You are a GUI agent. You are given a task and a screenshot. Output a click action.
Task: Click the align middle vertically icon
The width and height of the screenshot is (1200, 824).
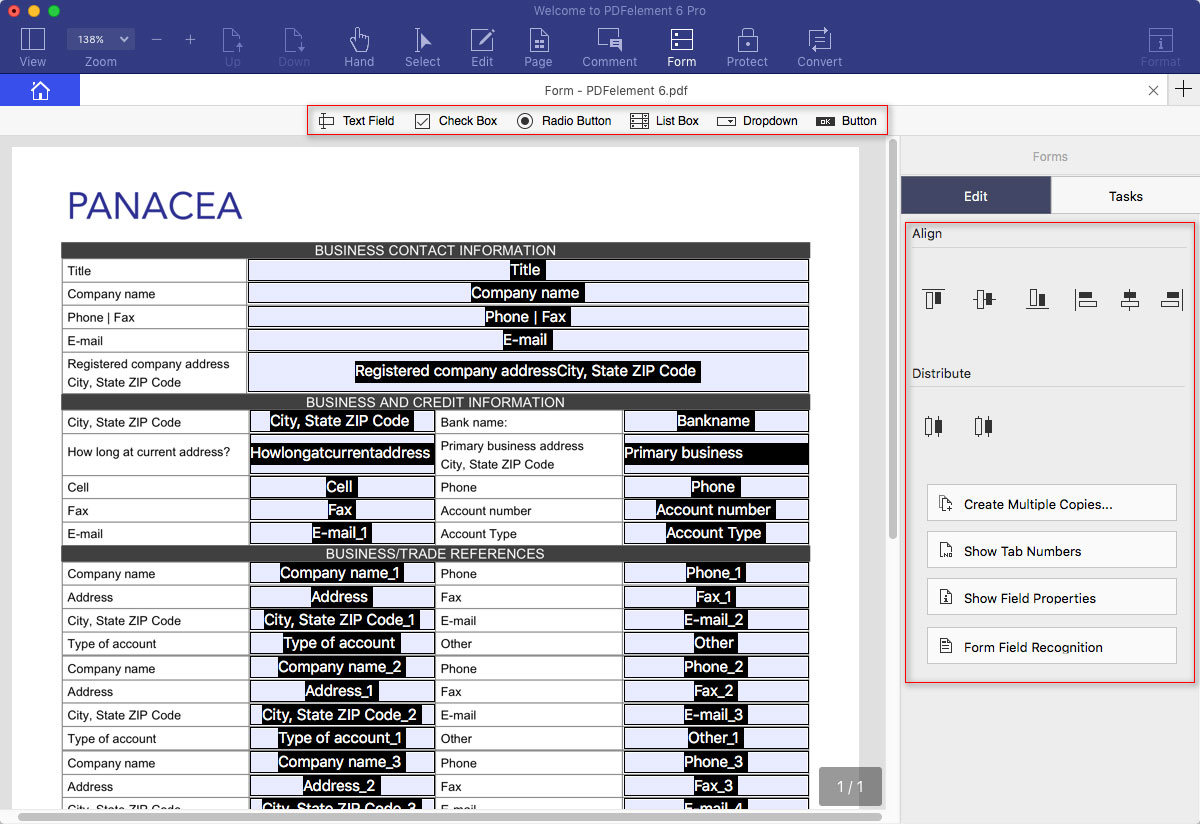pyautogui.click(x=984, y=298)
